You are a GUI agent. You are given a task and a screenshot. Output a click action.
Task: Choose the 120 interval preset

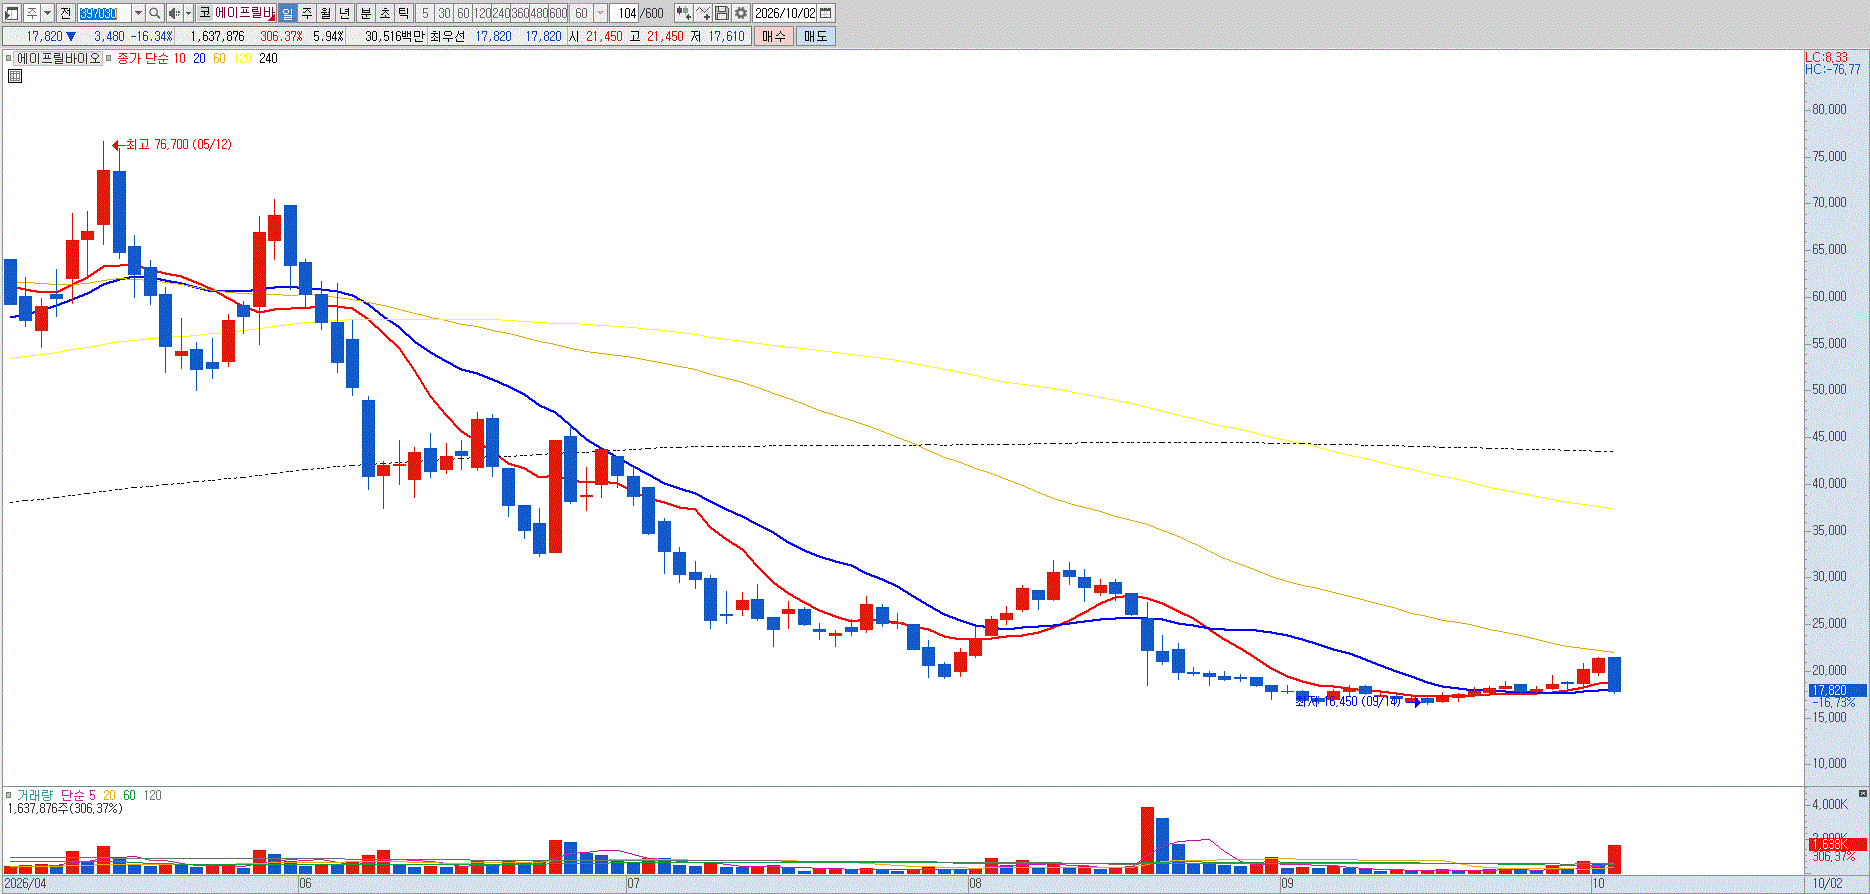click(482, 13)
